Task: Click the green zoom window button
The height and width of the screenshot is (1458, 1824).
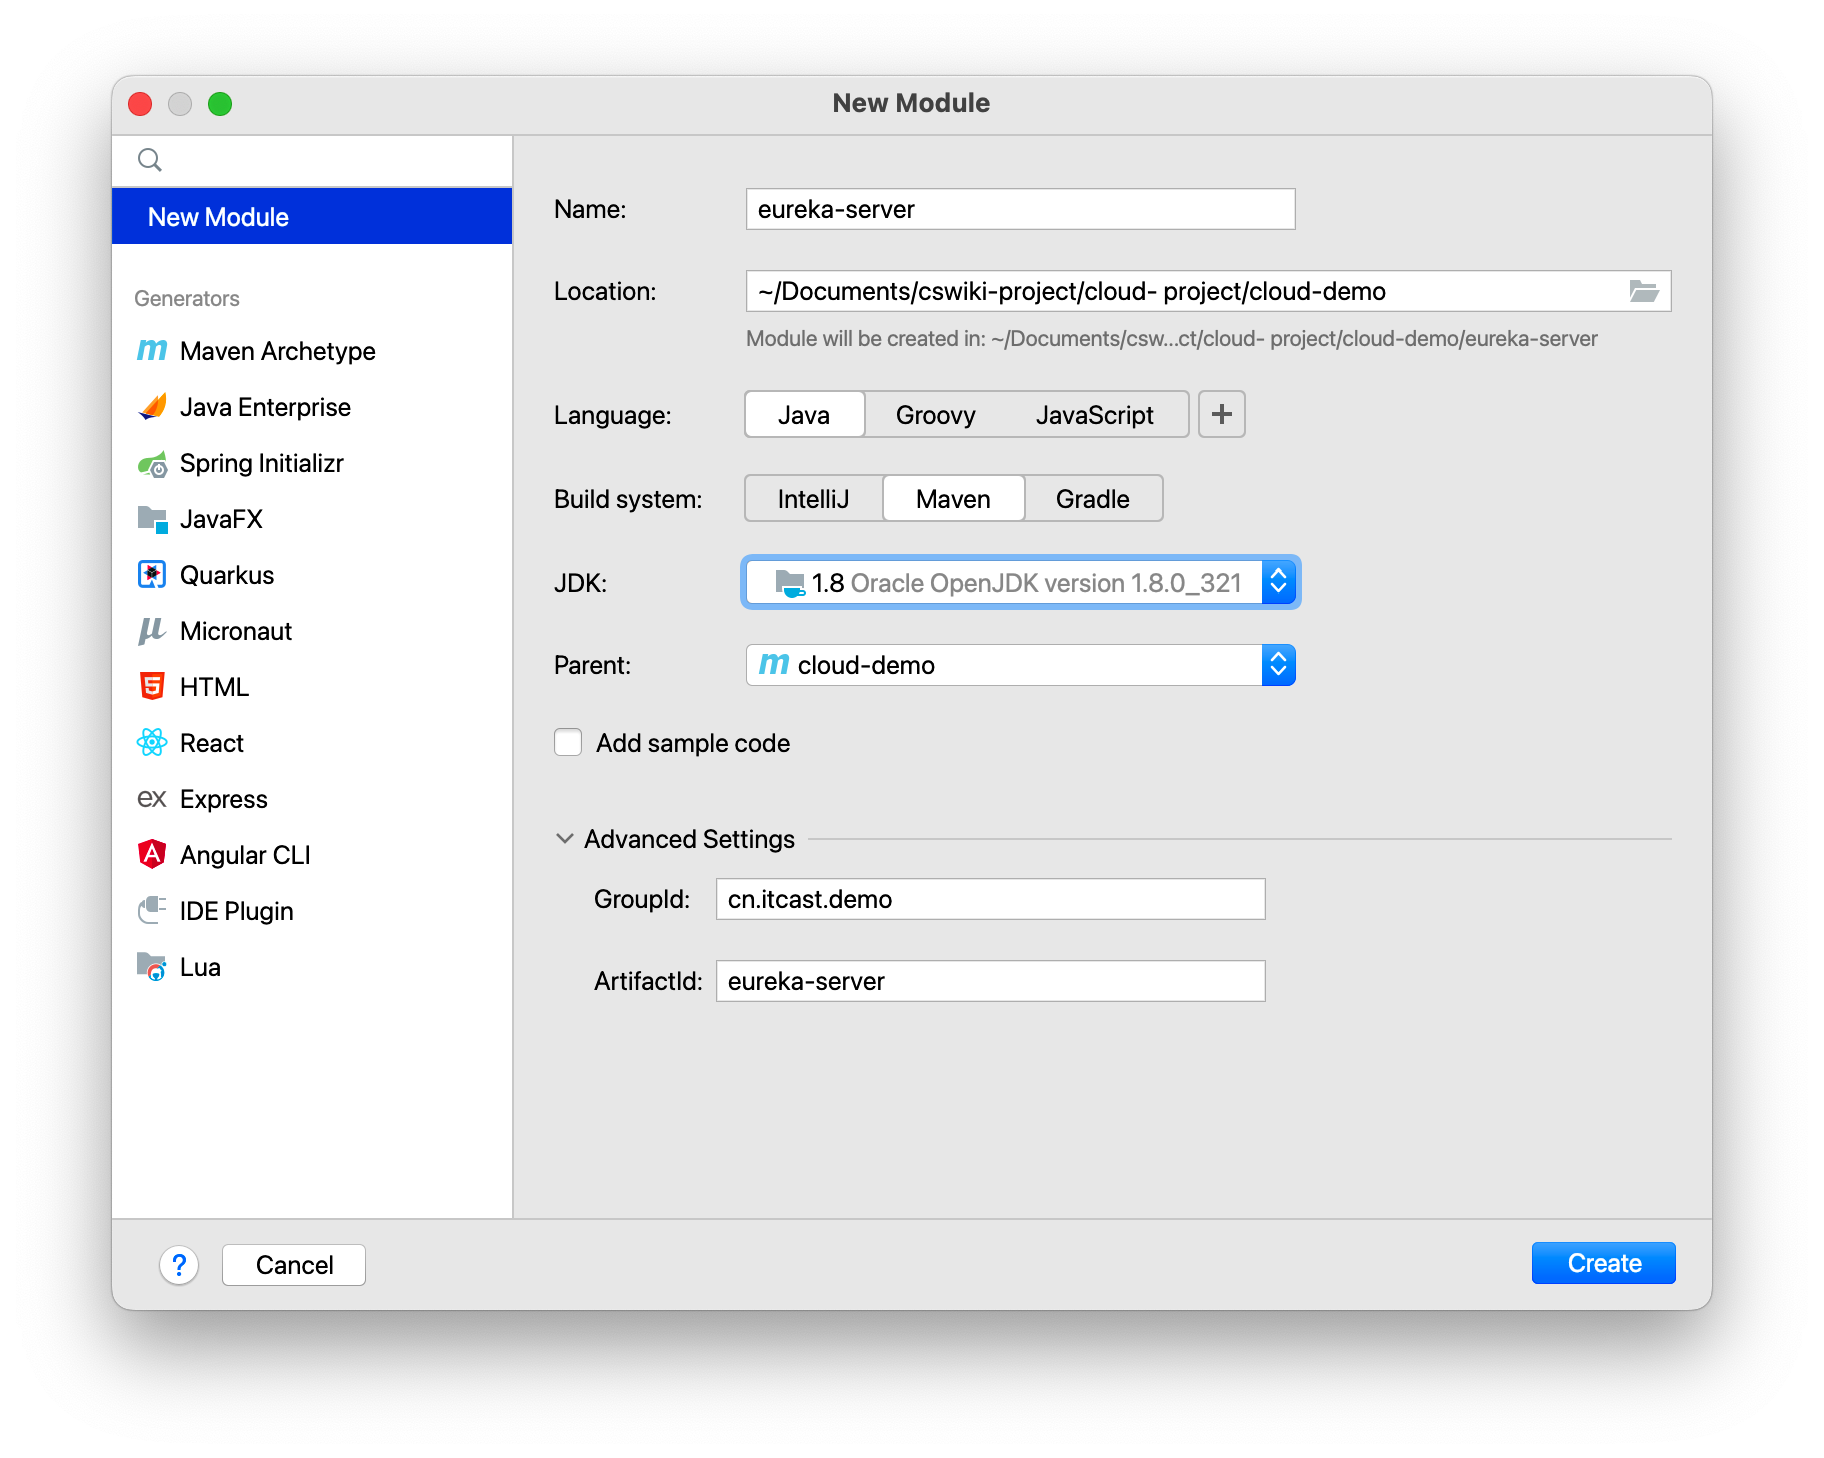Action: 220,104
